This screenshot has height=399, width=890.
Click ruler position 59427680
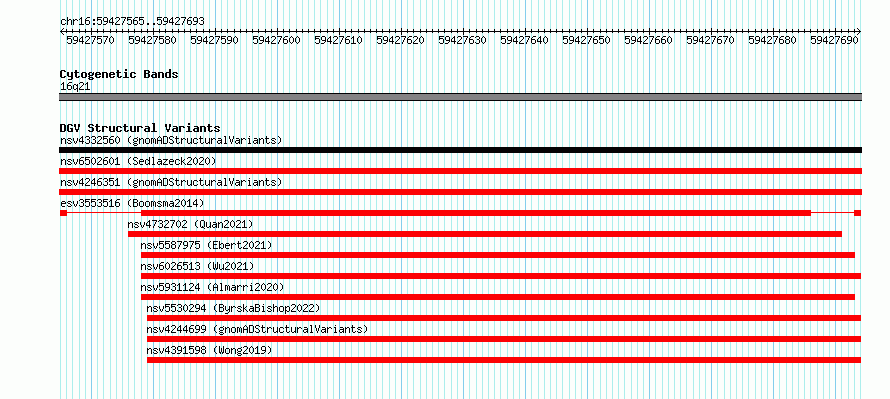click(773, 40)
